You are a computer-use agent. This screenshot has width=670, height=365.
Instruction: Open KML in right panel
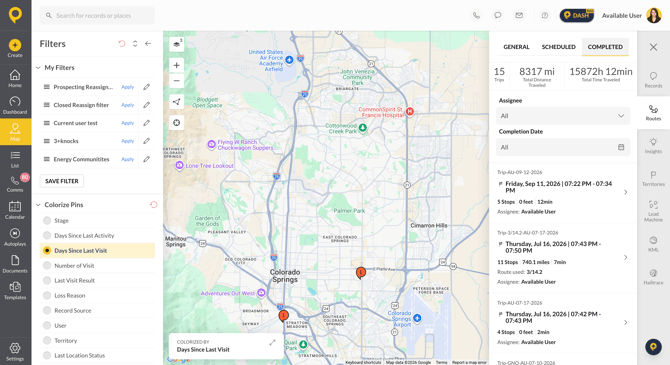[x=653, y=244]
